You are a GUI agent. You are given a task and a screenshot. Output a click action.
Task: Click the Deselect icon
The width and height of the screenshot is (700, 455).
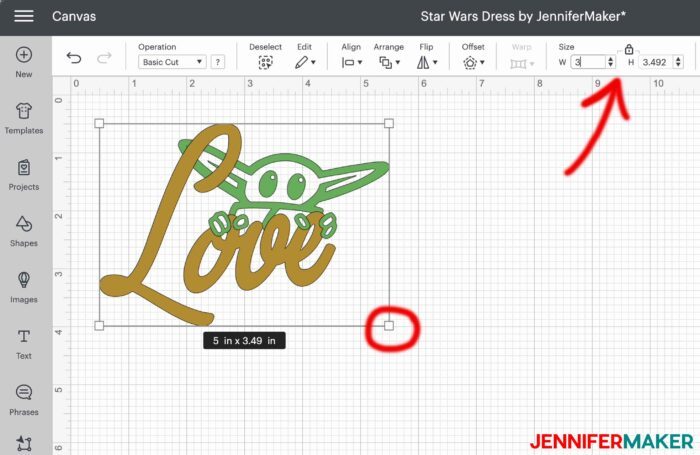266,63
